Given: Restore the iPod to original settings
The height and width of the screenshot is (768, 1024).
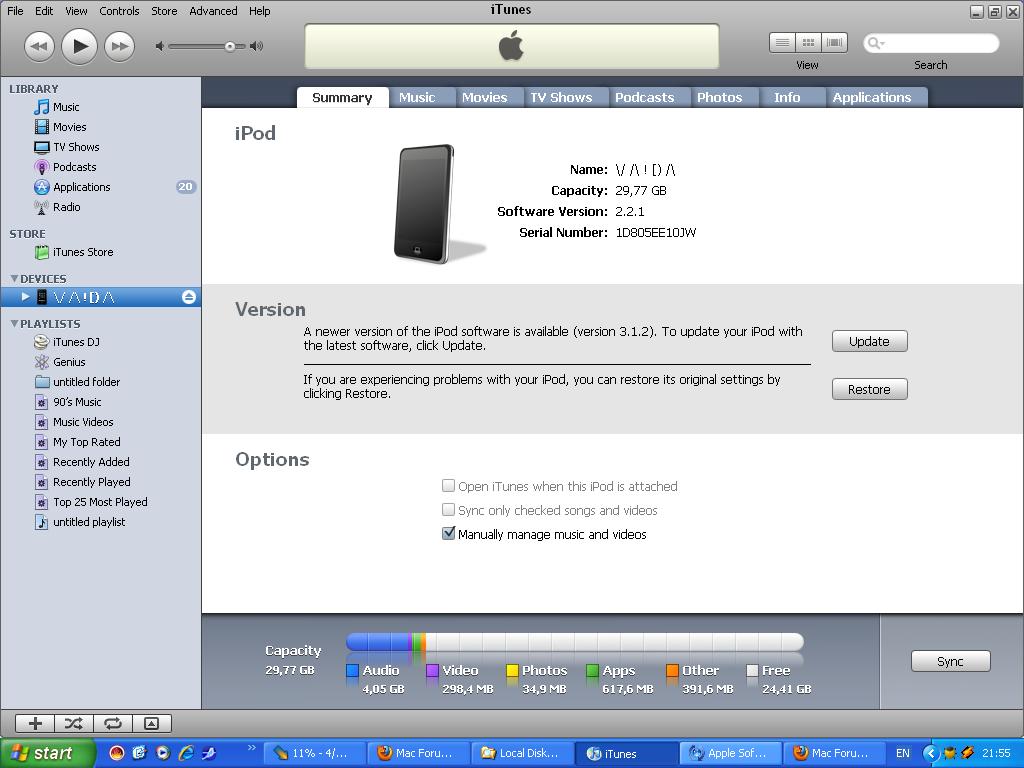Looking at the screenshot, I should pyautogui.click(x=868, y=389).
